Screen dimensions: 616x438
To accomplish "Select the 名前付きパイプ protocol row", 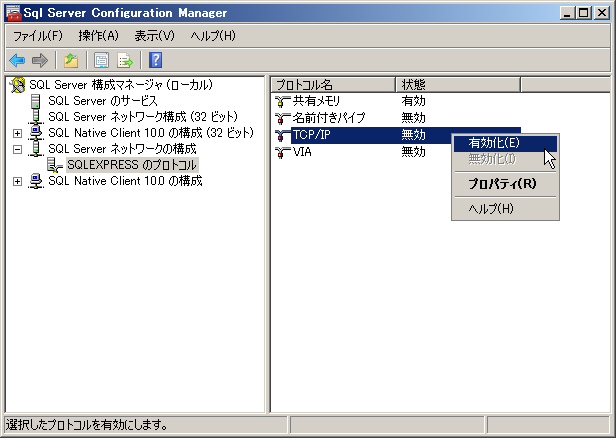I will 397,118.
